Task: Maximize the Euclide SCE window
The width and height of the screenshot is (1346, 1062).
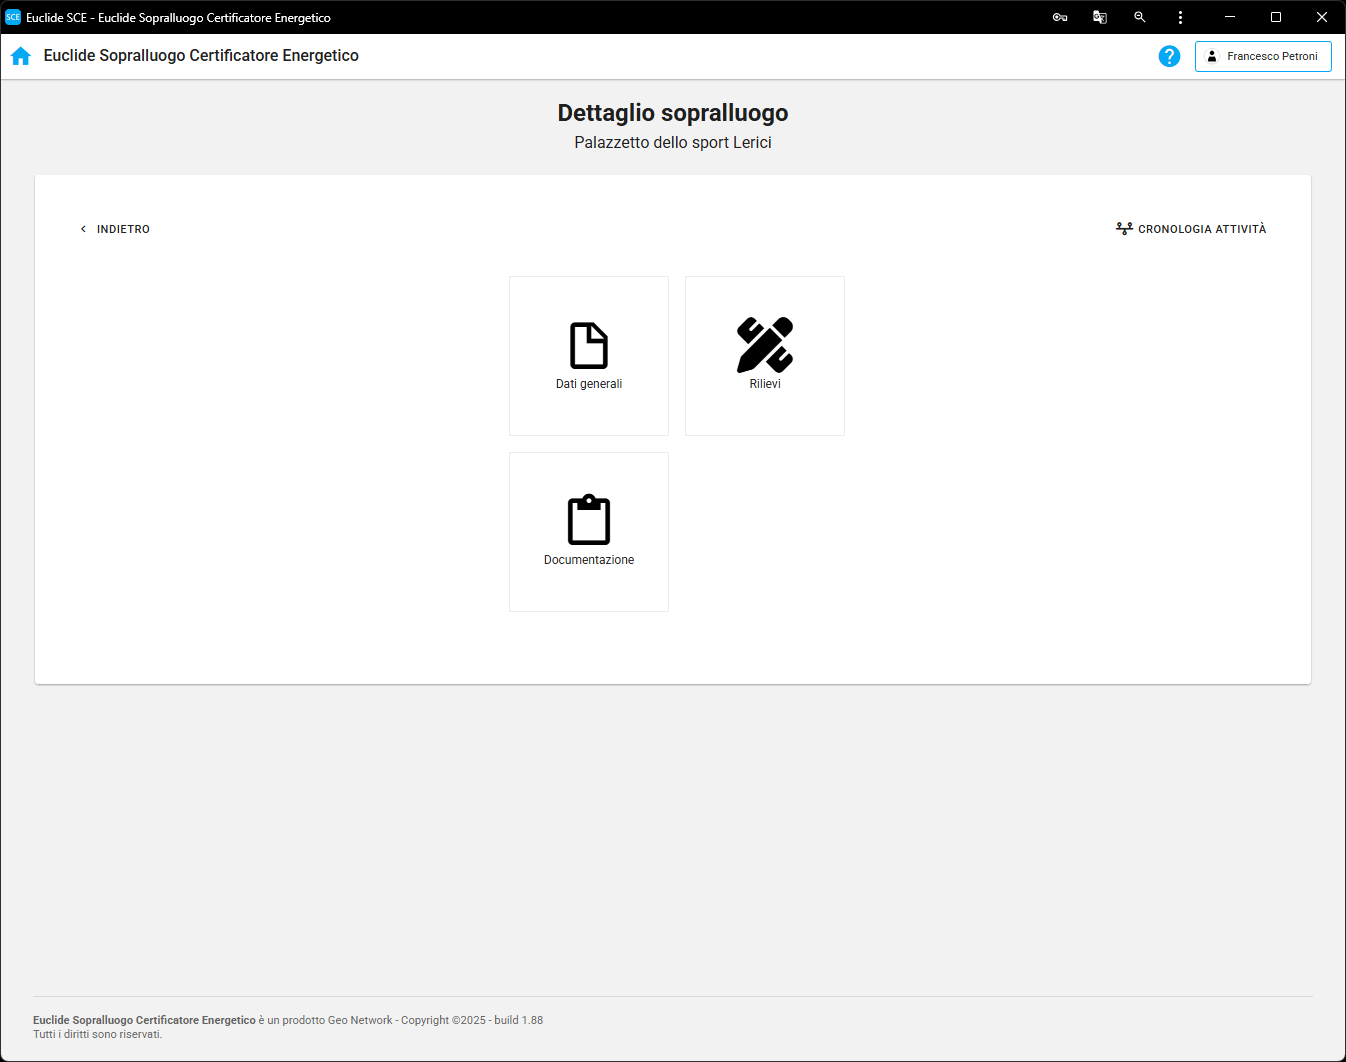Action: coord(1276,17)
